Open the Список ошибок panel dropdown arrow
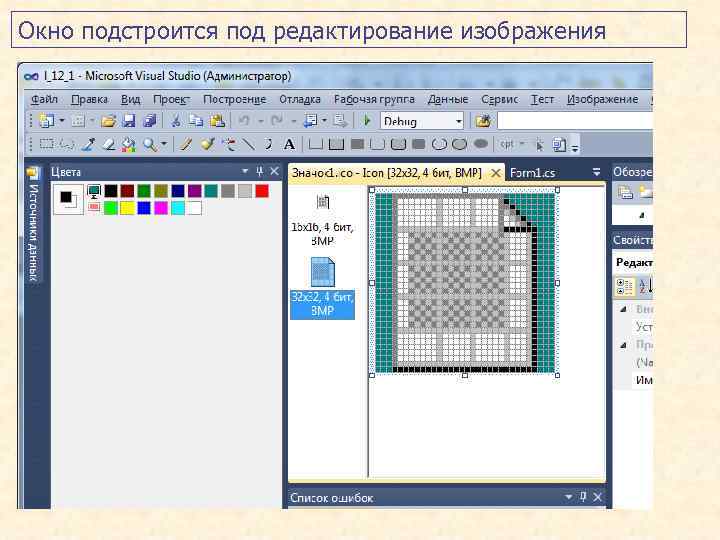 tap(568, 497)
